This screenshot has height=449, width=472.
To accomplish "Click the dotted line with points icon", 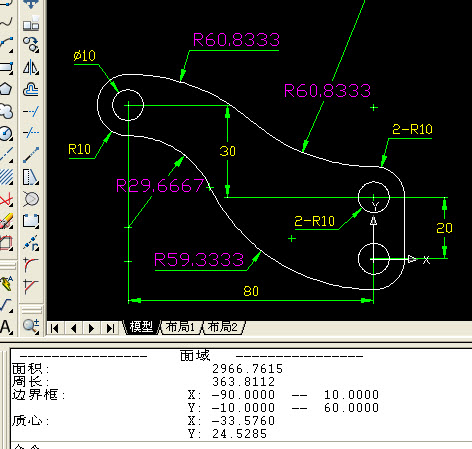I will (x=31, y=243).
